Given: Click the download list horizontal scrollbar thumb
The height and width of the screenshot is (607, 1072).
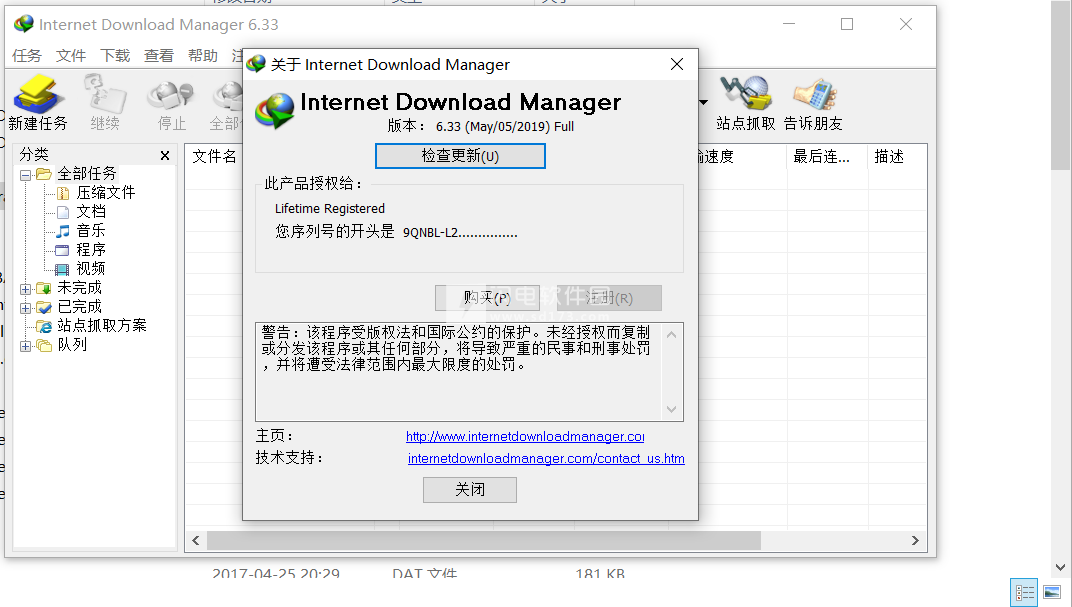Looking at the screenshot, I should (484, 541).
